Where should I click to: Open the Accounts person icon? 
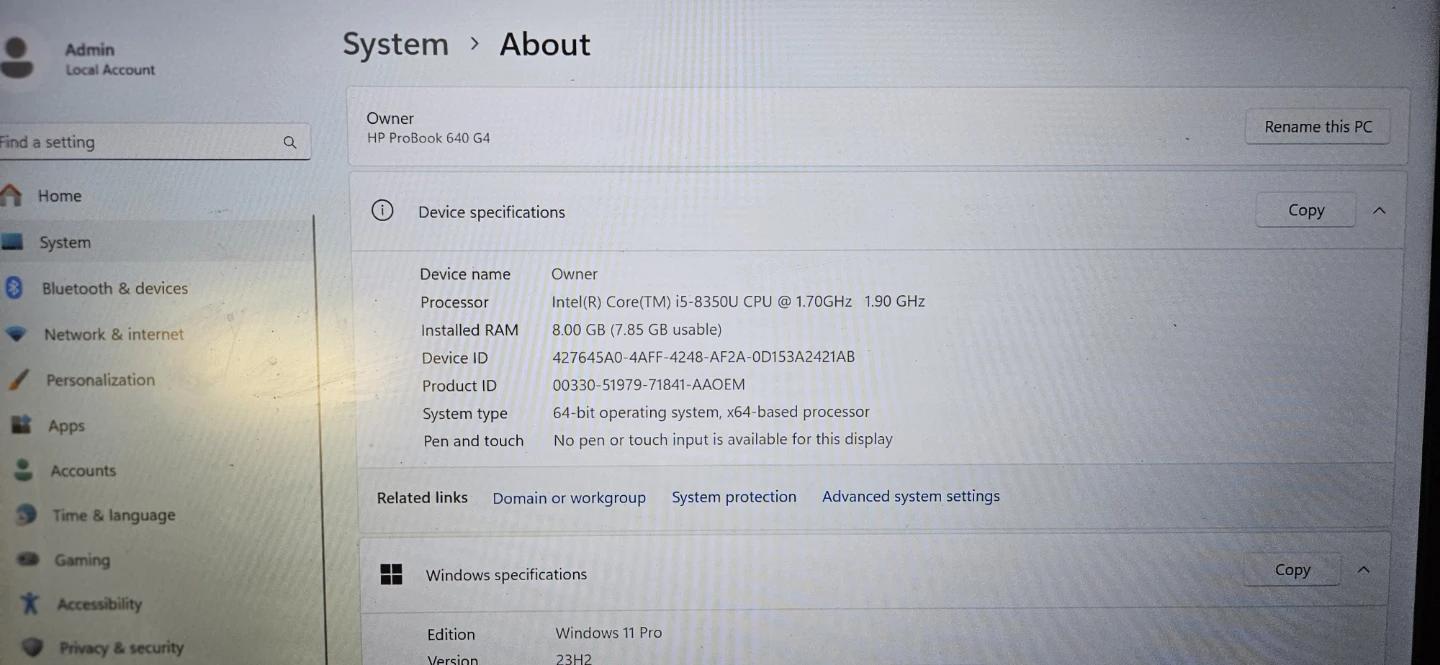[x=25, y=470]
